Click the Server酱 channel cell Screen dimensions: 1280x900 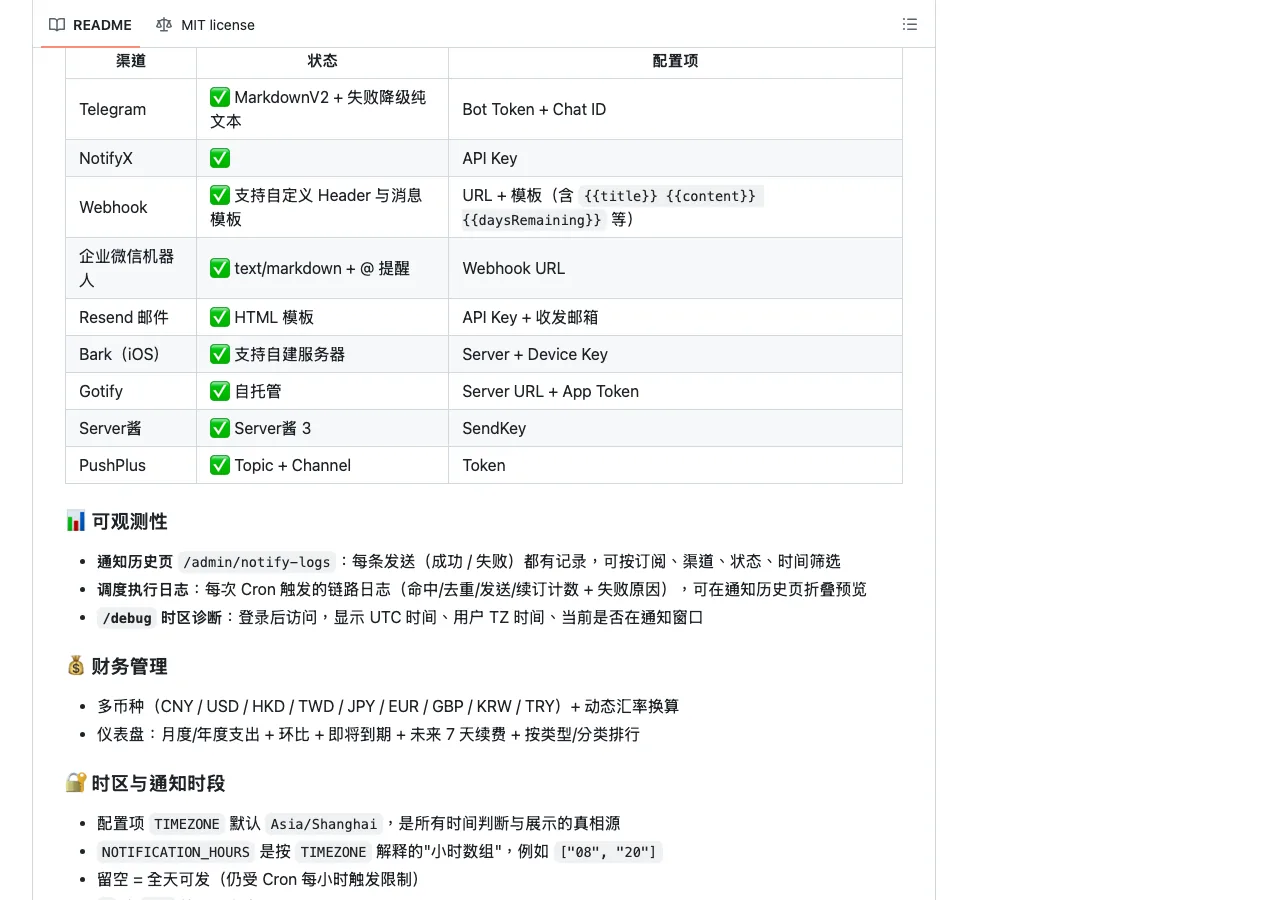tap(131, 428)
